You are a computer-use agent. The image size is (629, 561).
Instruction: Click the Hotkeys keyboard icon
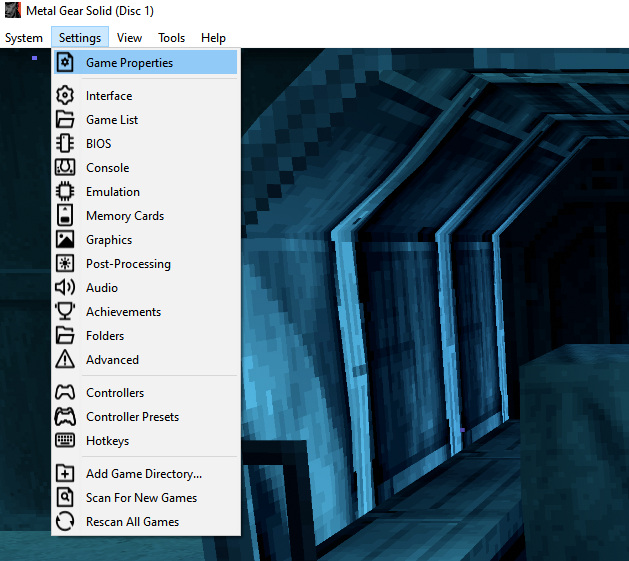tap(65, 440)
